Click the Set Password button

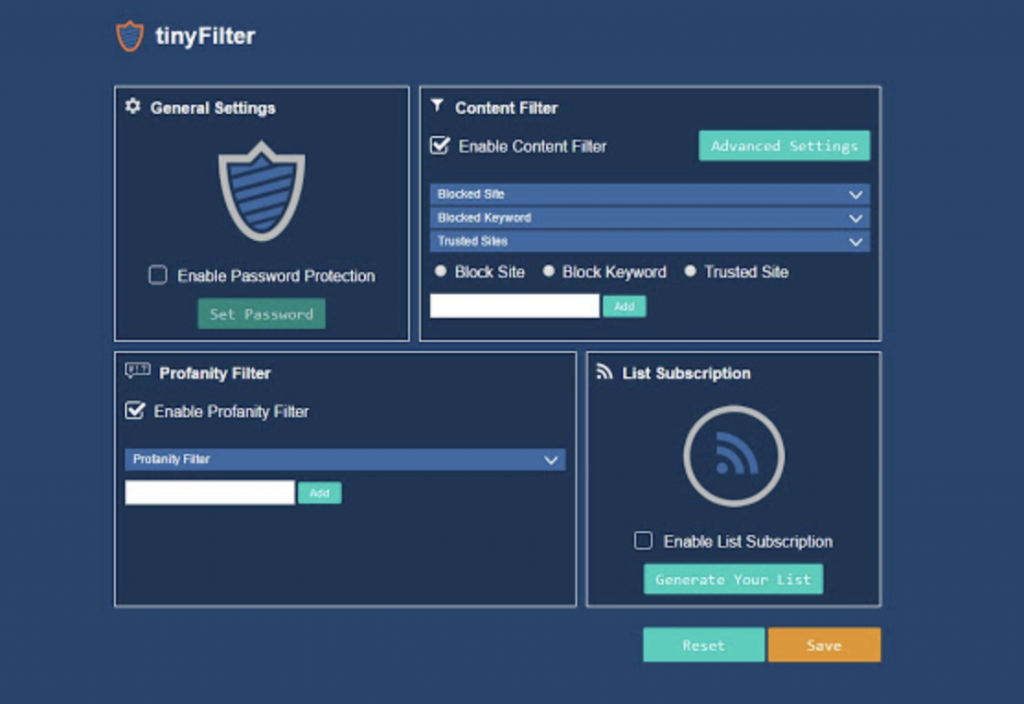[261, 314]
